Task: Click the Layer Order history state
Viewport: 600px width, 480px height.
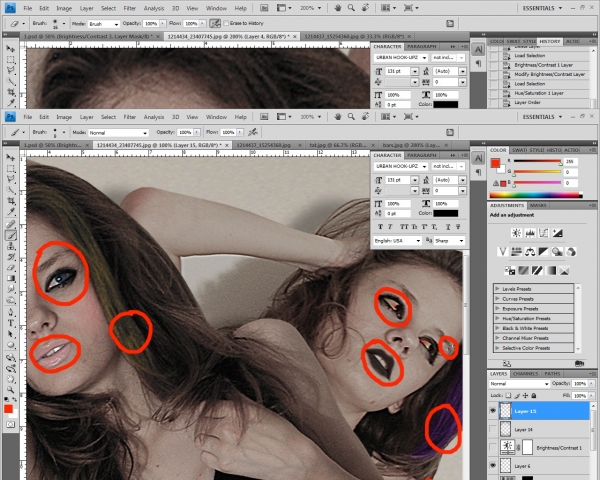Action: point(527,103)
